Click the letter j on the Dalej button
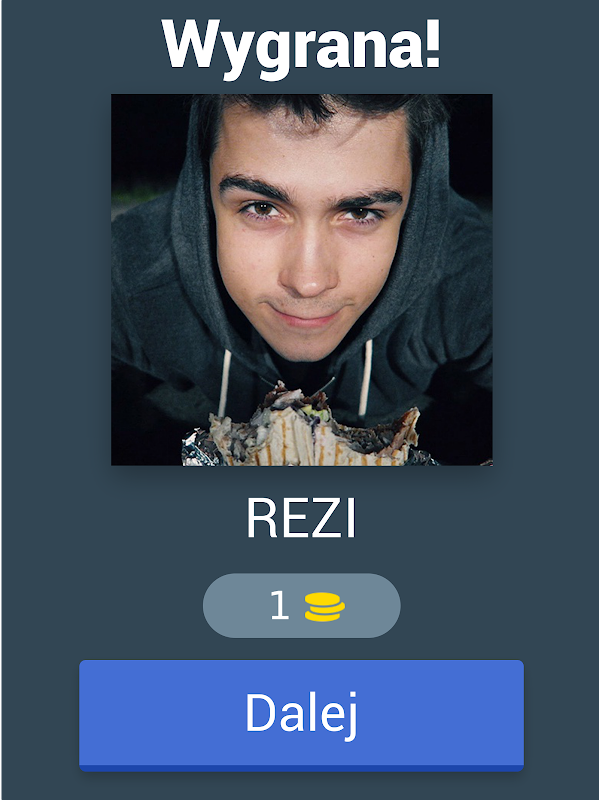Image resolution: width=599 pixels, height=800 pixels. [x=350, y=715]
